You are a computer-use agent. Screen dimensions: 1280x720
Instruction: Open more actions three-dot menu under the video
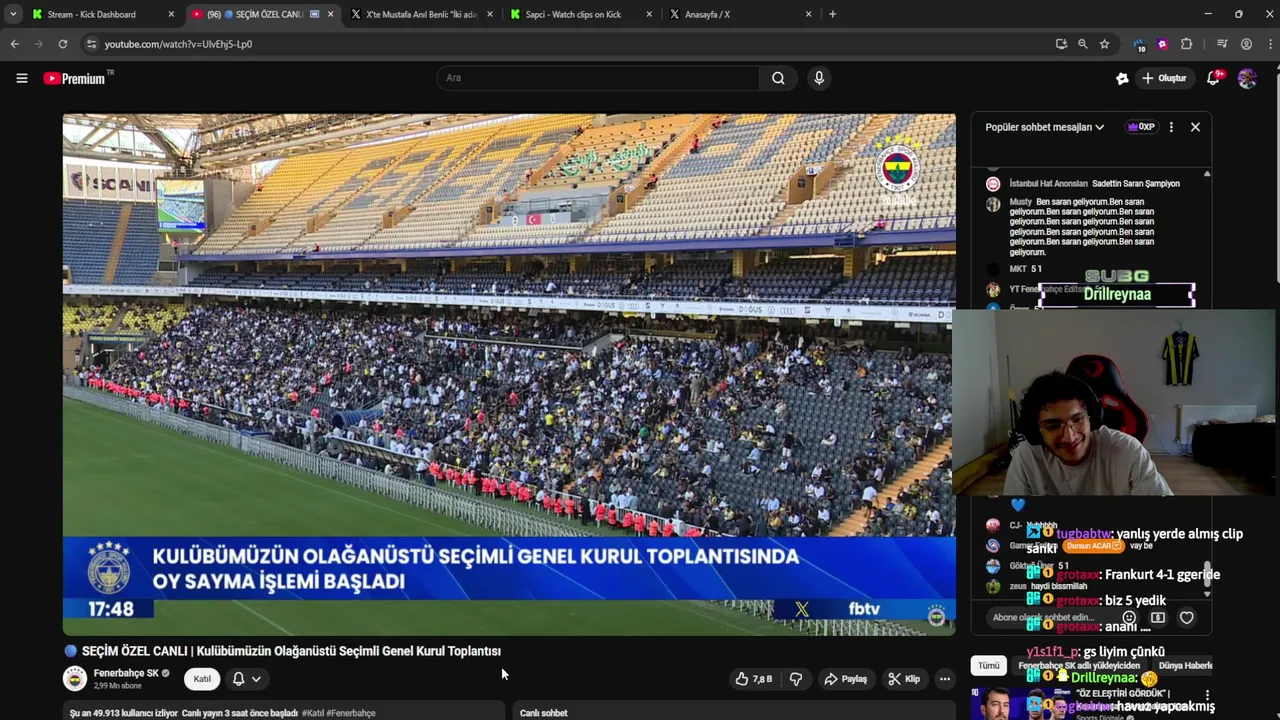click(x=944, y=679)
